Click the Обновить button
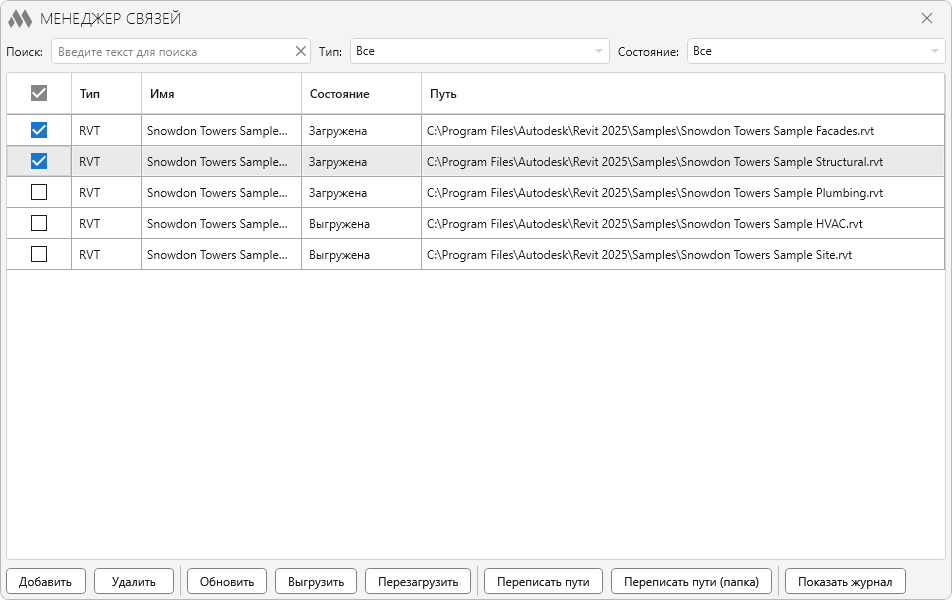Screen dimensions: 952x600 (227, 581)
